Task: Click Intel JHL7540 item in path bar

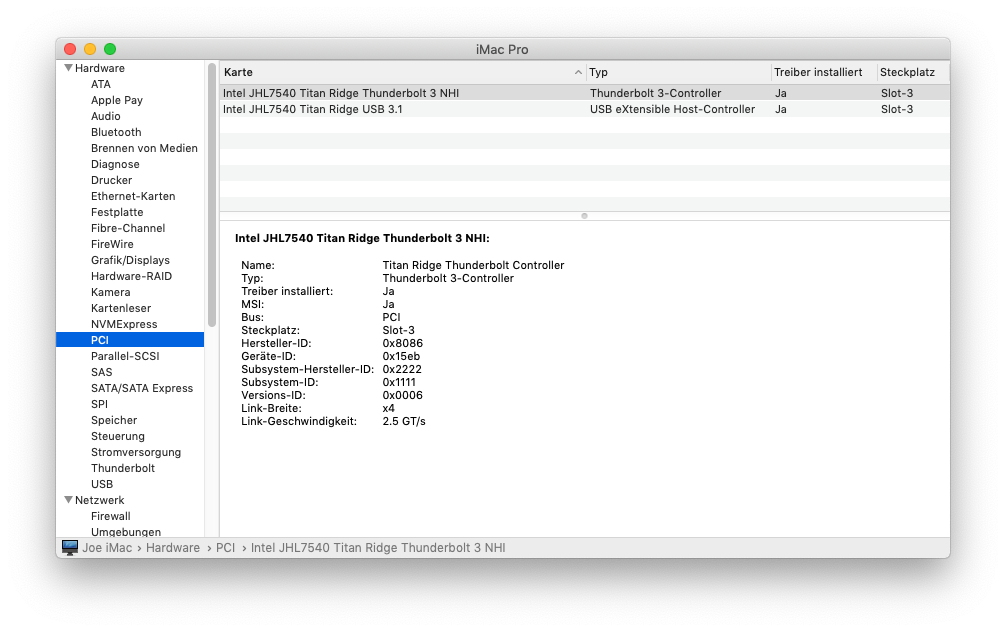Action: [378, 548]
